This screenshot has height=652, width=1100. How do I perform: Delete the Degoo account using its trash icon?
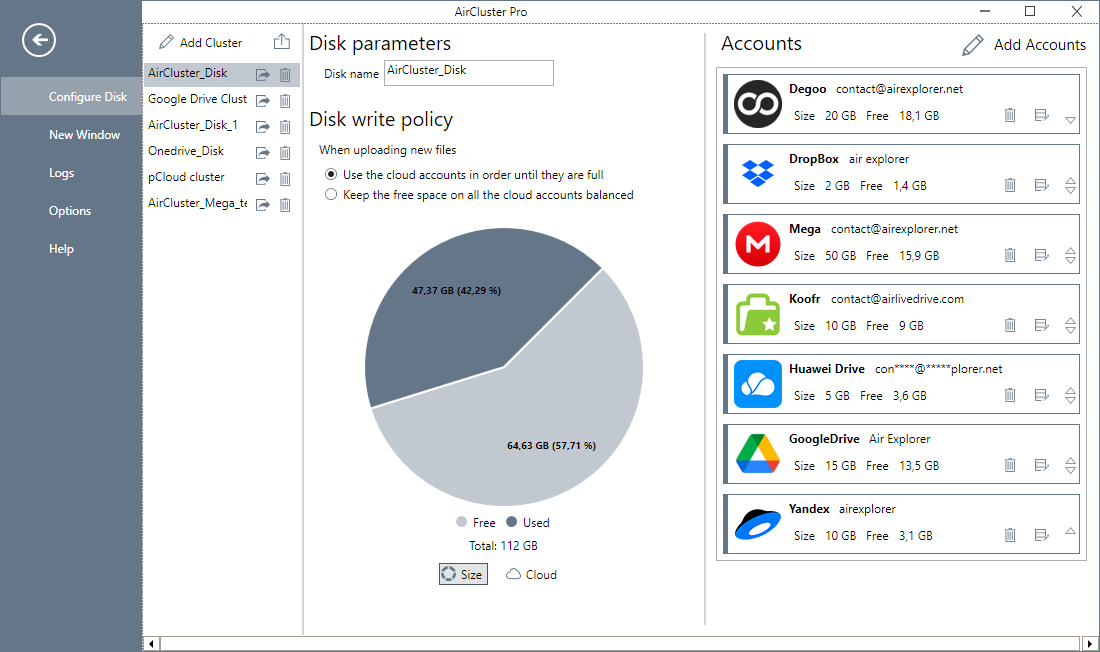(x=1010, y=115)
